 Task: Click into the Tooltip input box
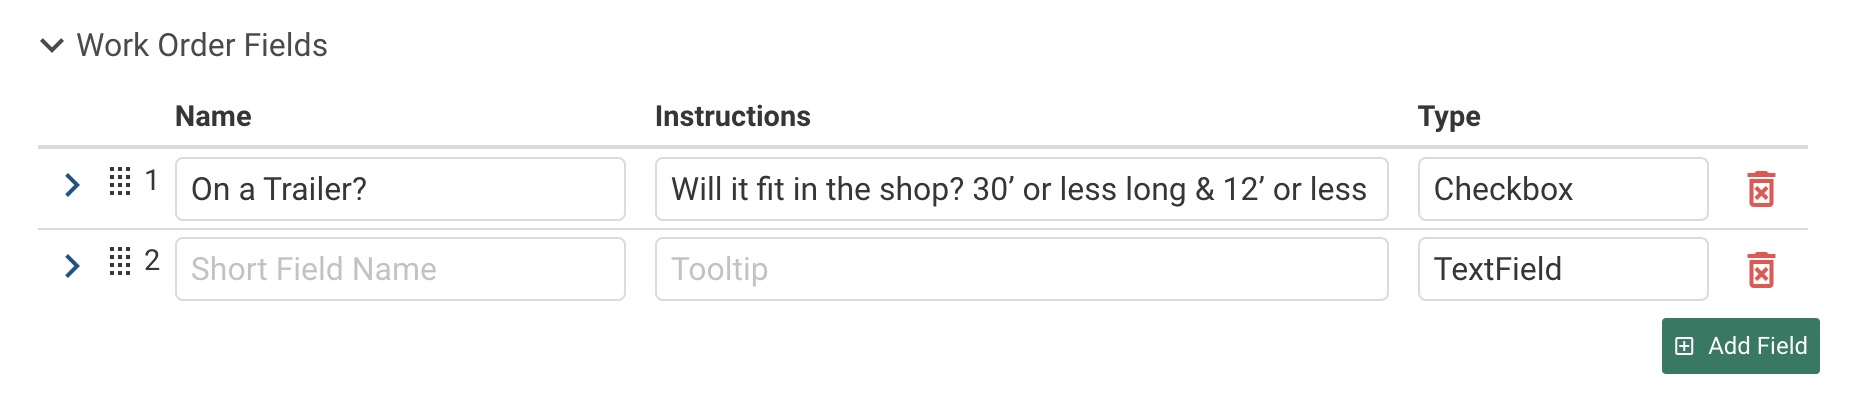(x=1020, y=269)
